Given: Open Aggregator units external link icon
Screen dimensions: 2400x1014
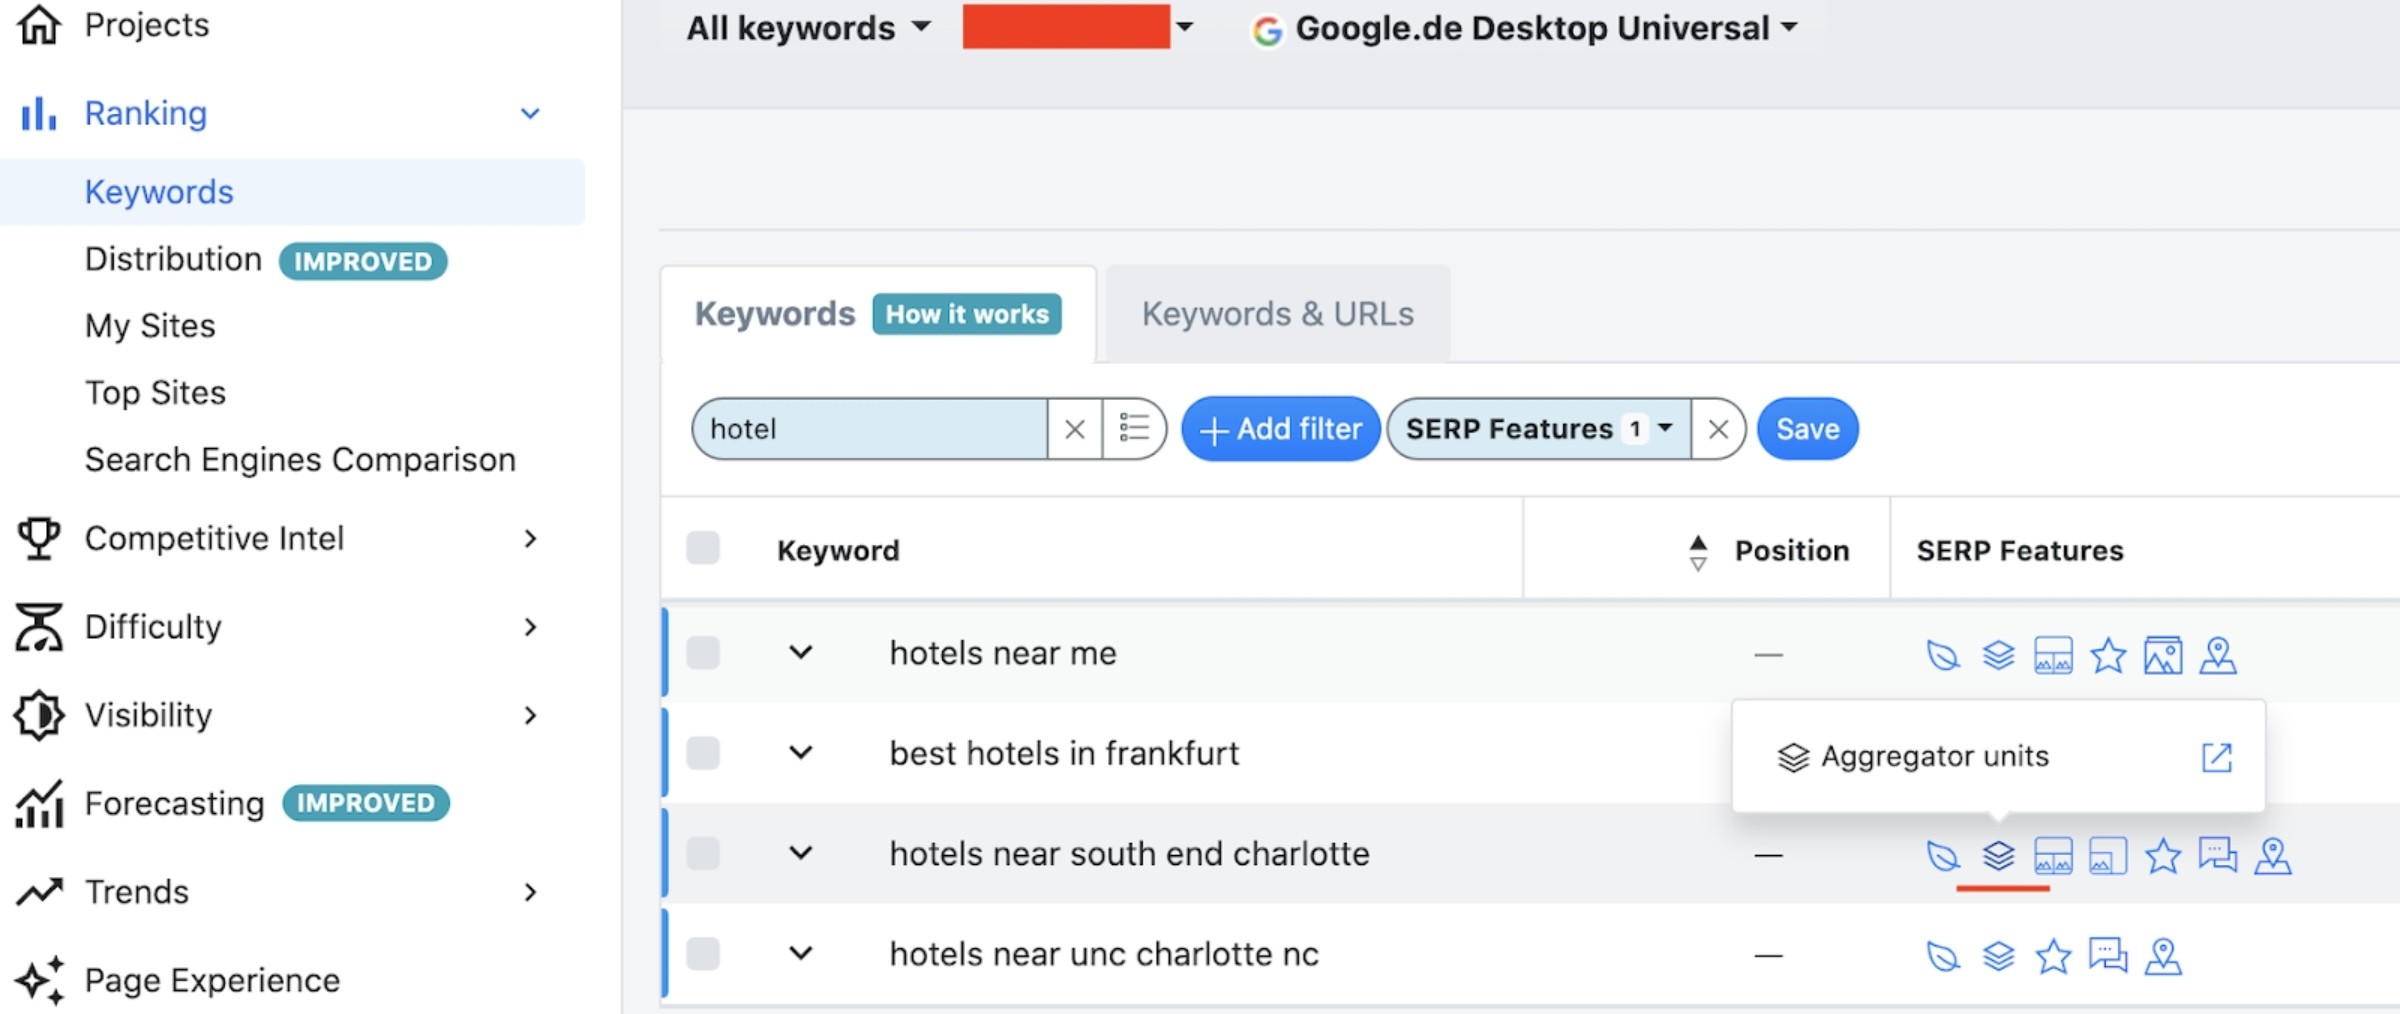Looking at the screenshot, I should (2217, 757).
